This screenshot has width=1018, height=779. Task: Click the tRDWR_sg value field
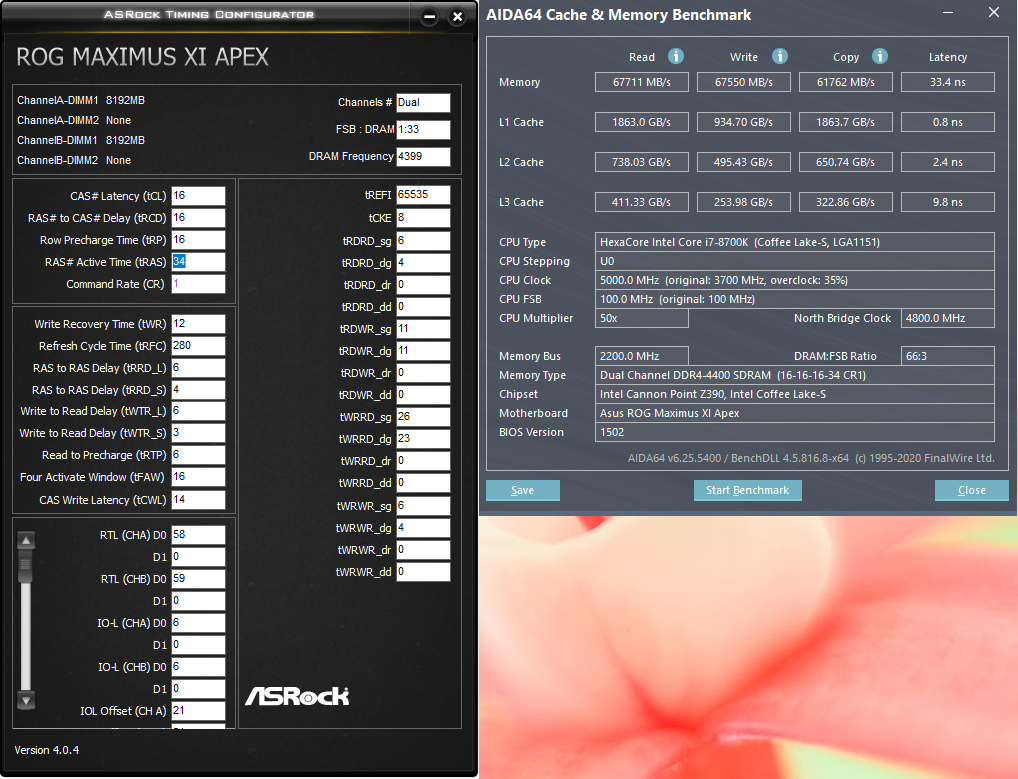(423, 328)
